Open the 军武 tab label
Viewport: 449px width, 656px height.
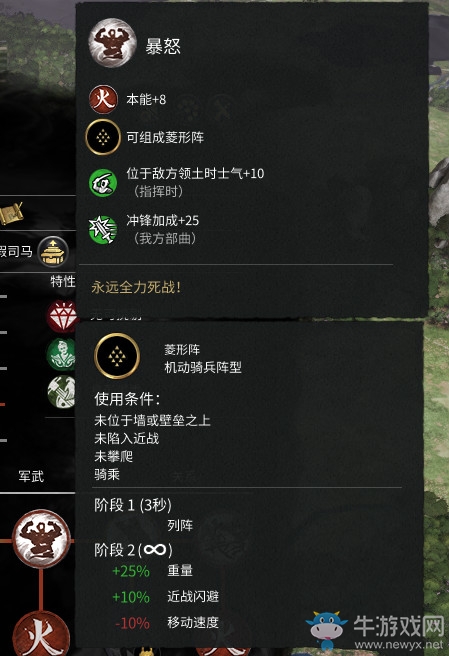coord(31,476)
